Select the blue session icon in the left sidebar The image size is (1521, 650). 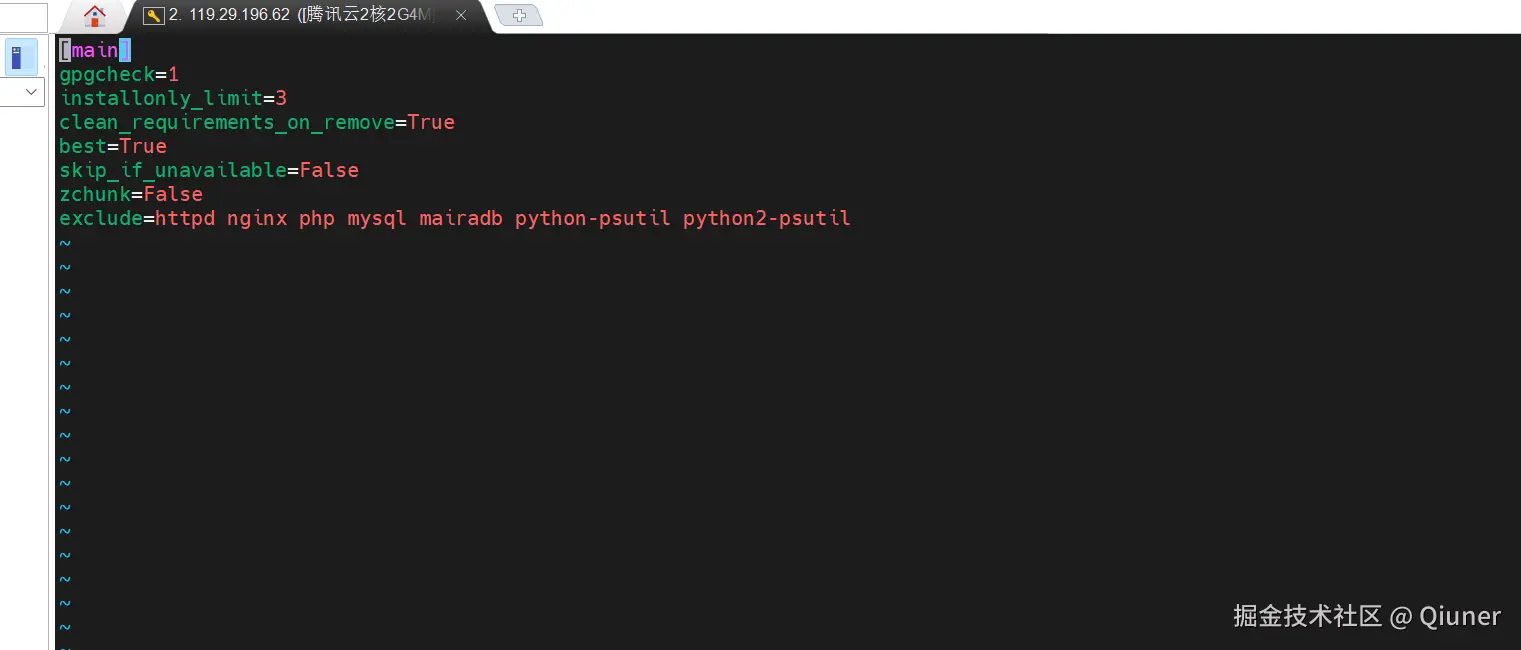pos(20,57)
